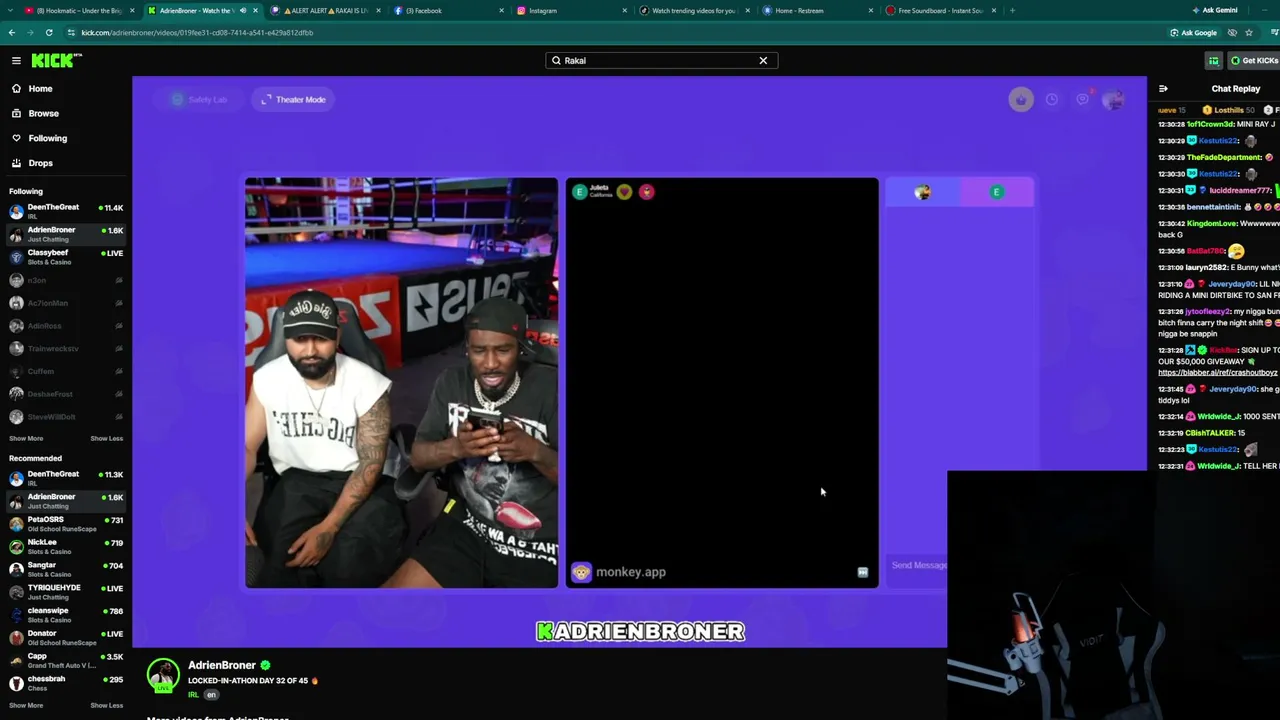Open the AdrienBroner channel name link
The image size is (1280, 720).
pos(221,665)
